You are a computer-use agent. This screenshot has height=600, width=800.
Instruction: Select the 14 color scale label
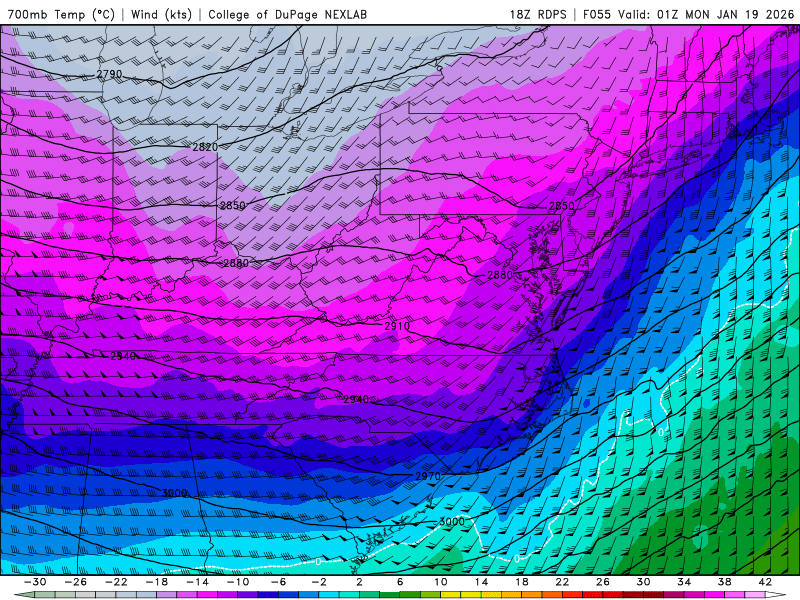481,582
